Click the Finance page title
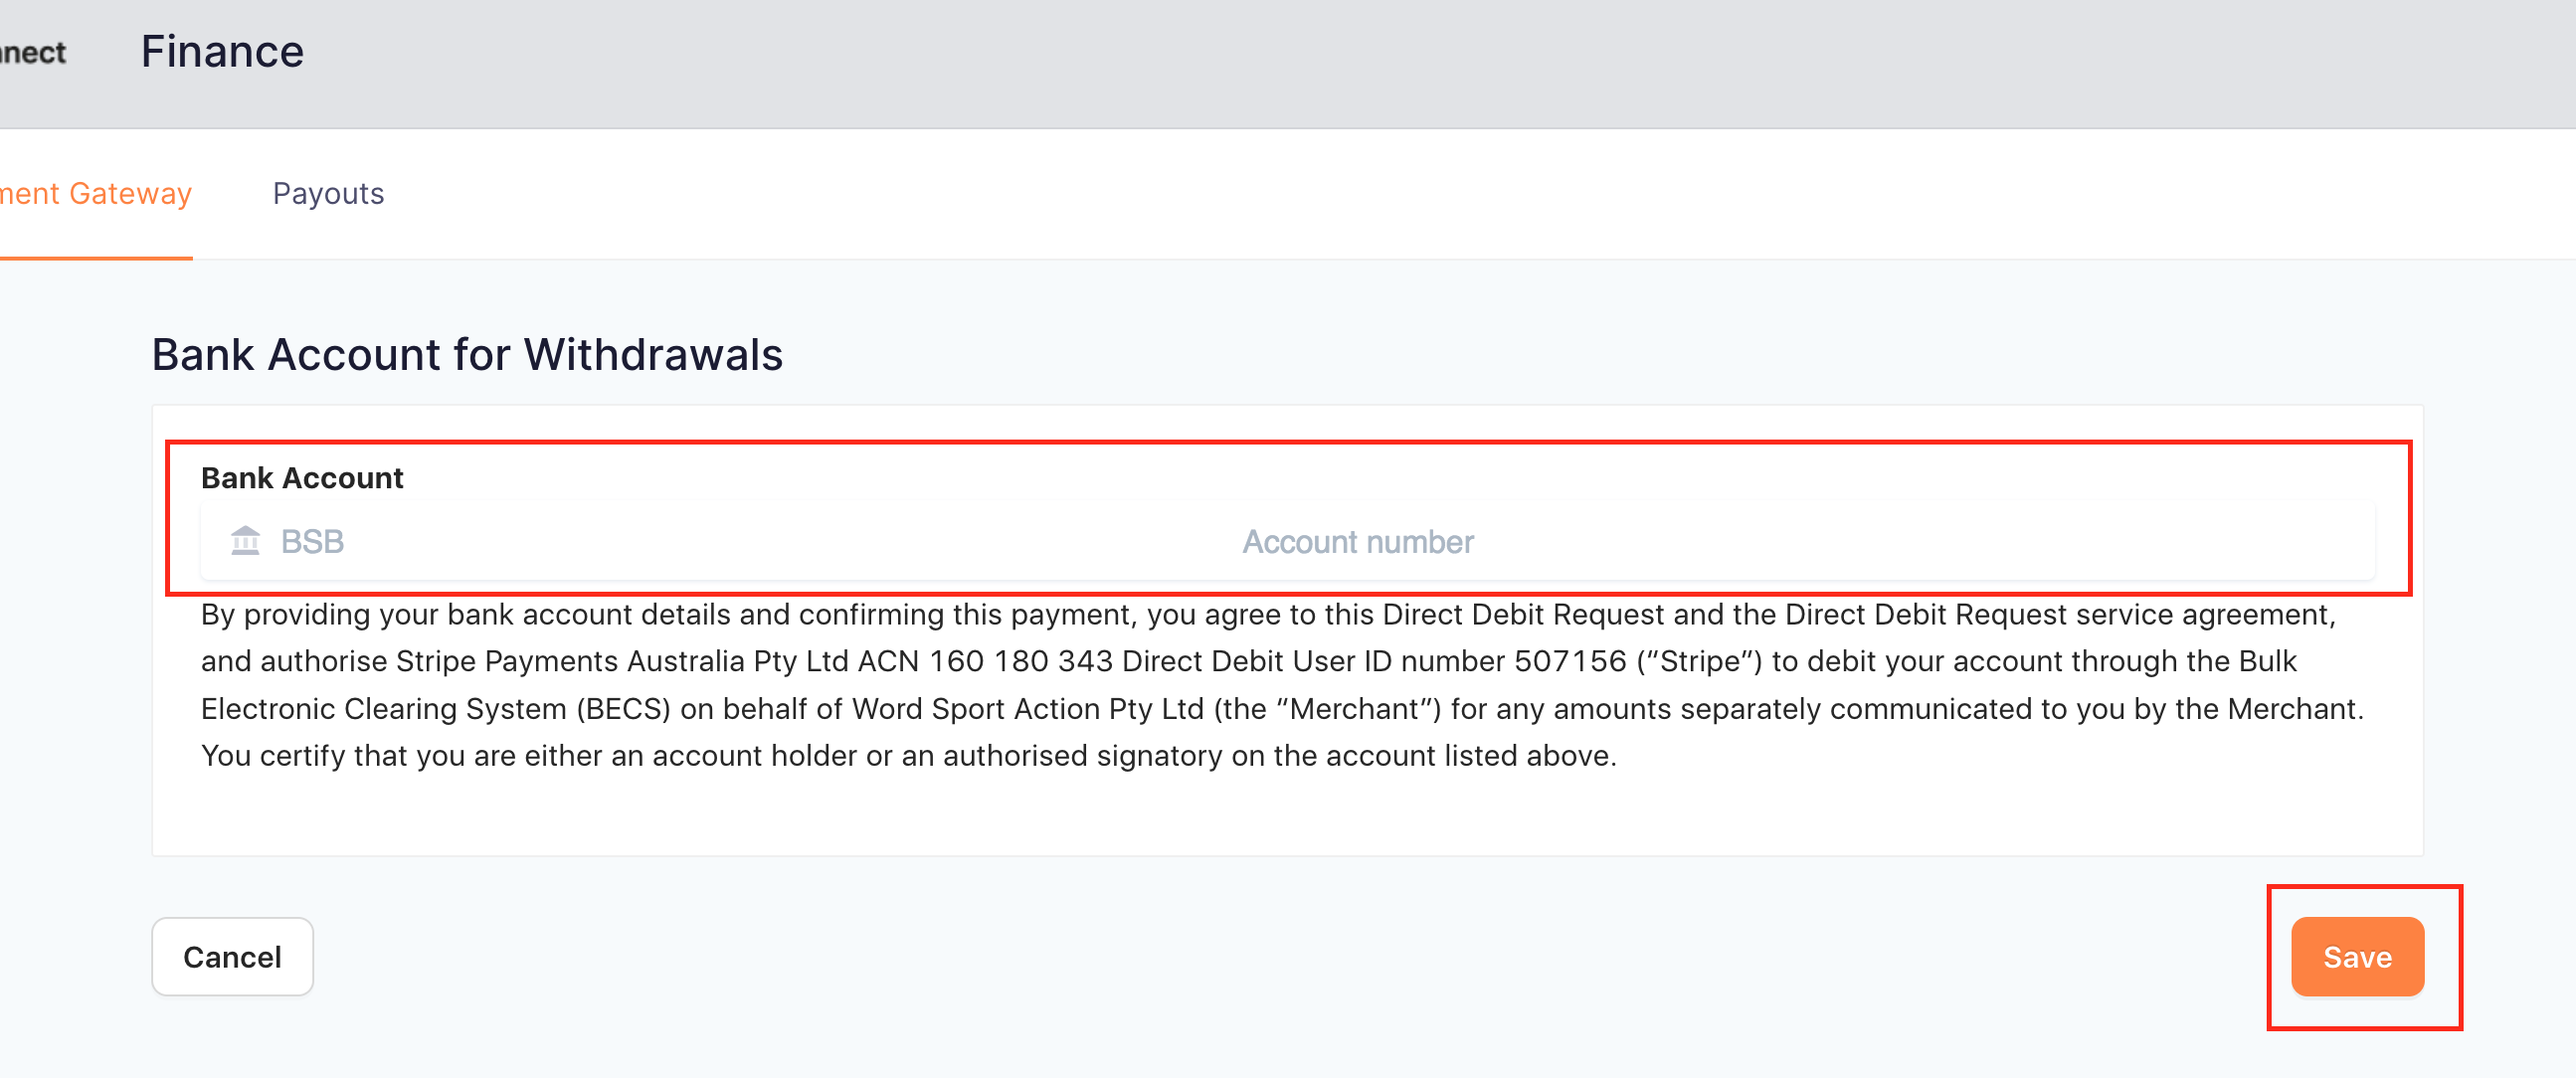The height and width of the screenshot is (1078, 2576). (x=222, y=51)
